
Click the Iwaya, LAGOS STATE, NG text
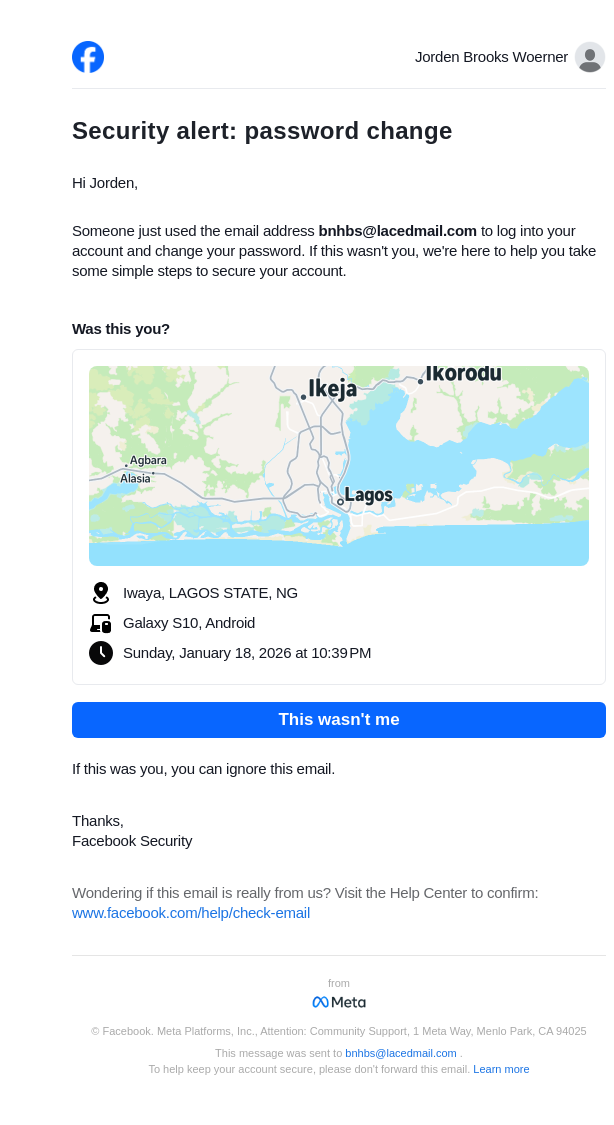(210, 593)
